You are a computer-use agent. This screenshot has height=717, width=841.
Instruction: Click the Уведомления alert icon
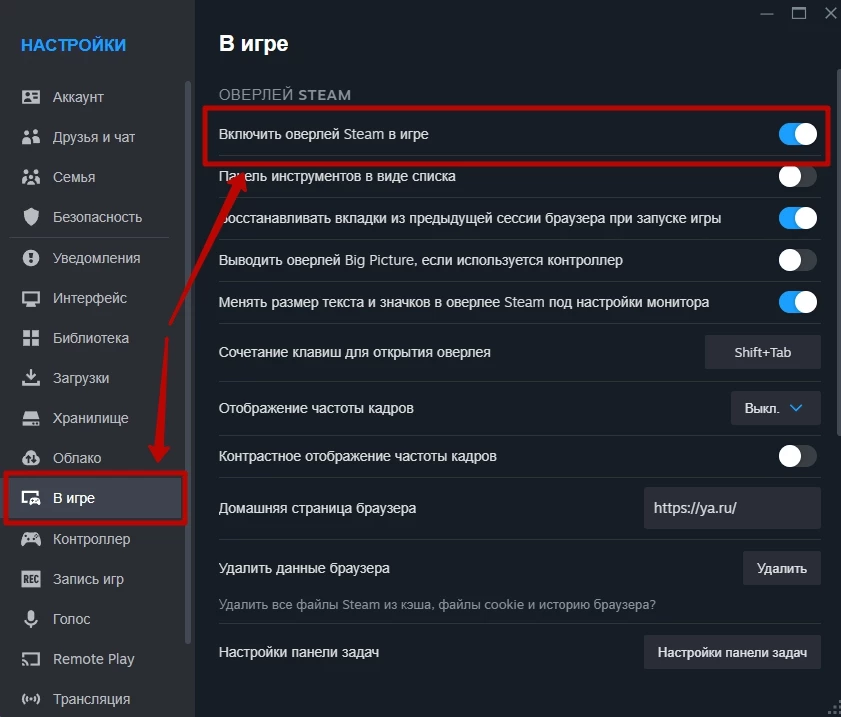(x=31, y=258)
